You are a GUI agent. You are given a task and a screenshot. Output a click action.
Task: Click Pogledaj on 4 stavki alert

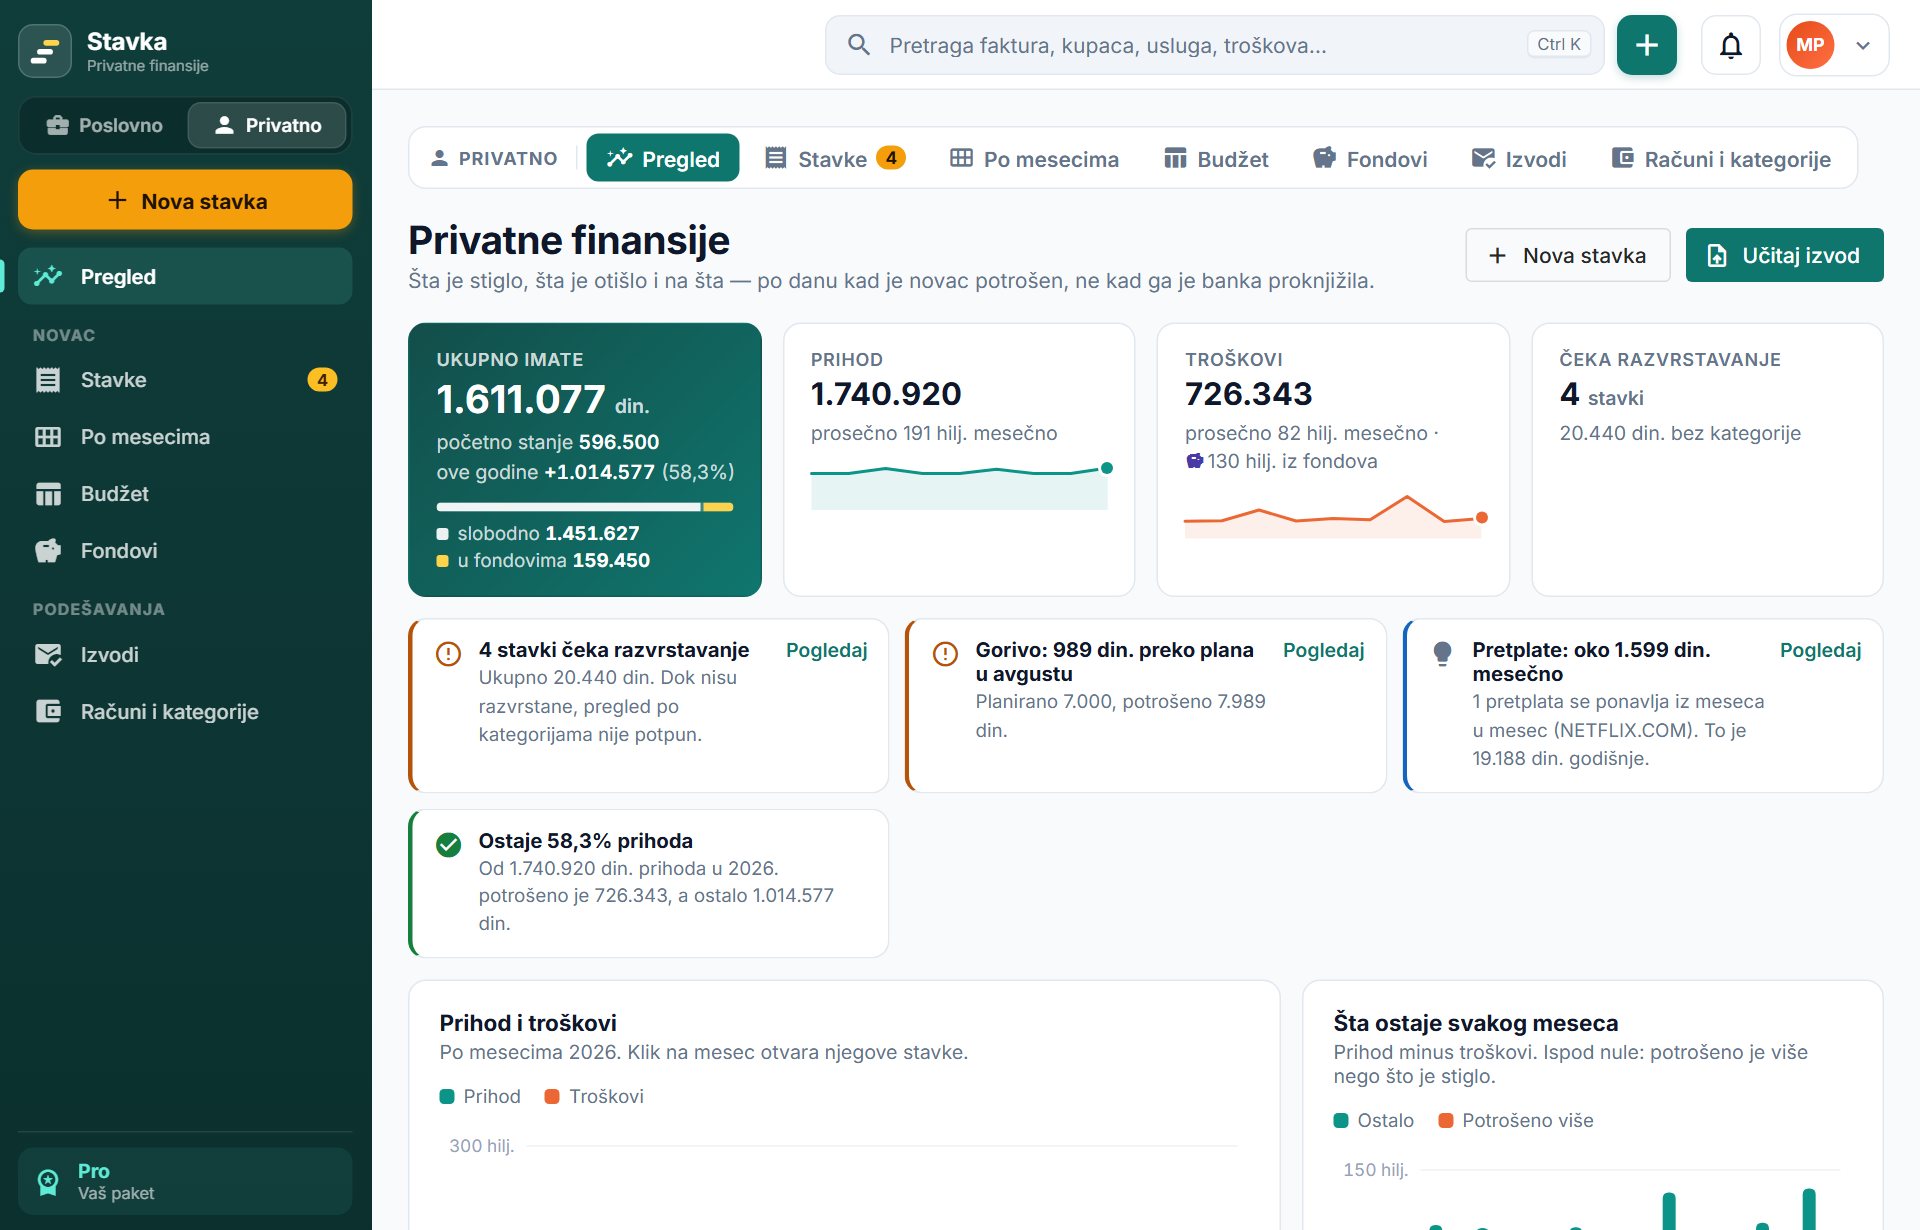click(x=826, y=650)
